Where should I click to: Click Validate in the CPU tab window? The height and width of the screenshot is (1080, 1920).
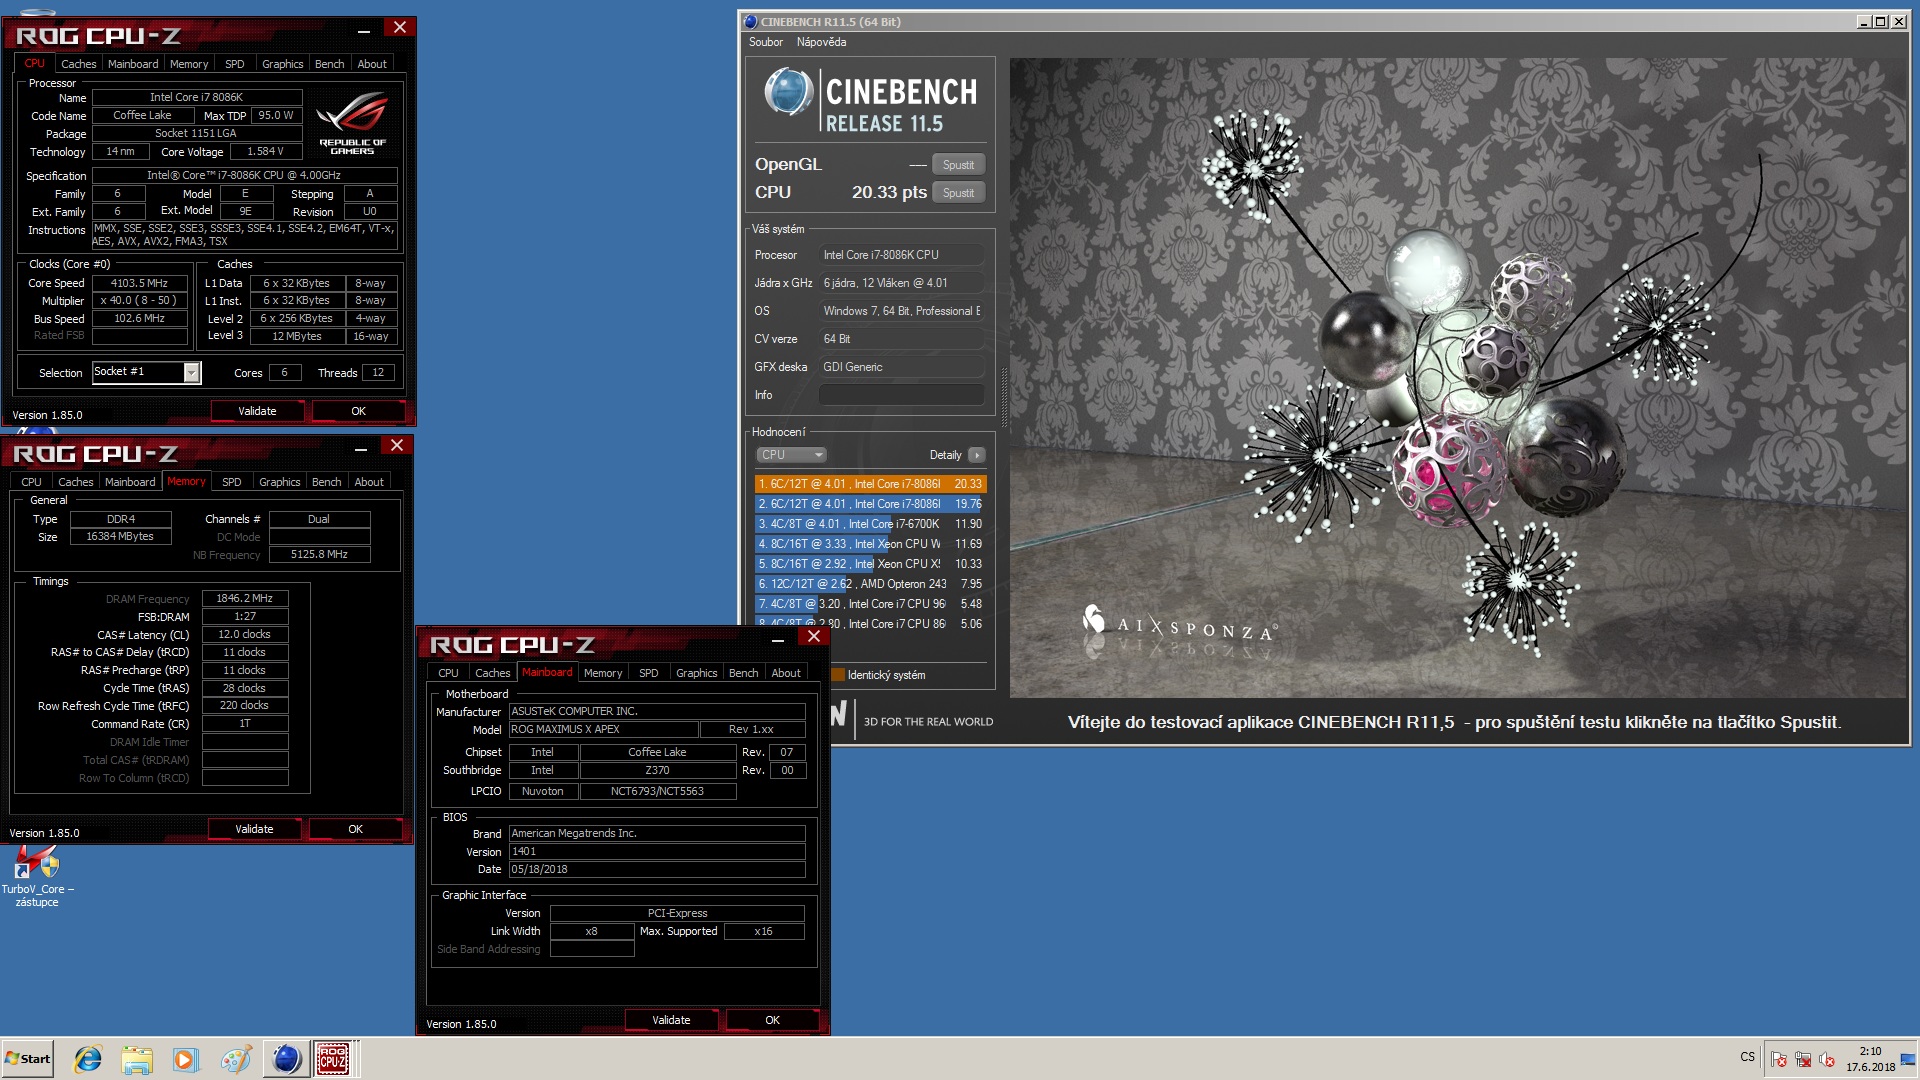coord(257,411)
